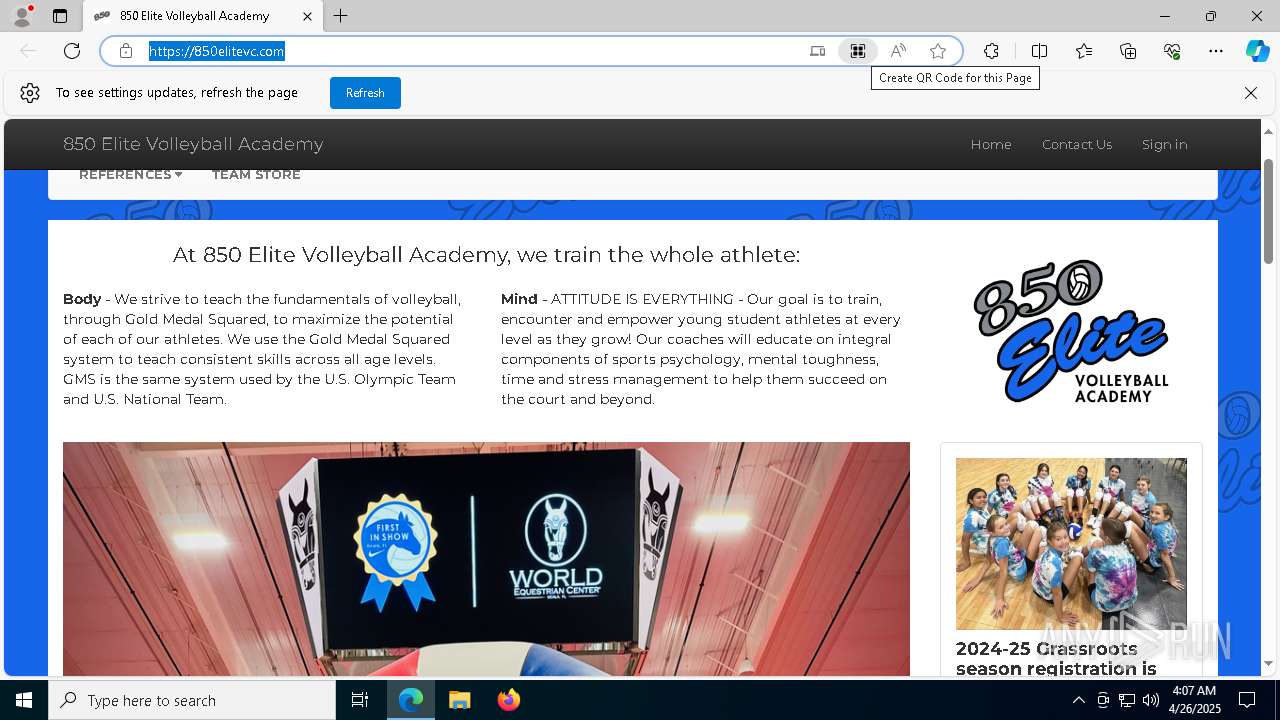Open the settings gear in the notification bar
Screen dimensions: 1280x720
[x=30, y=93]
